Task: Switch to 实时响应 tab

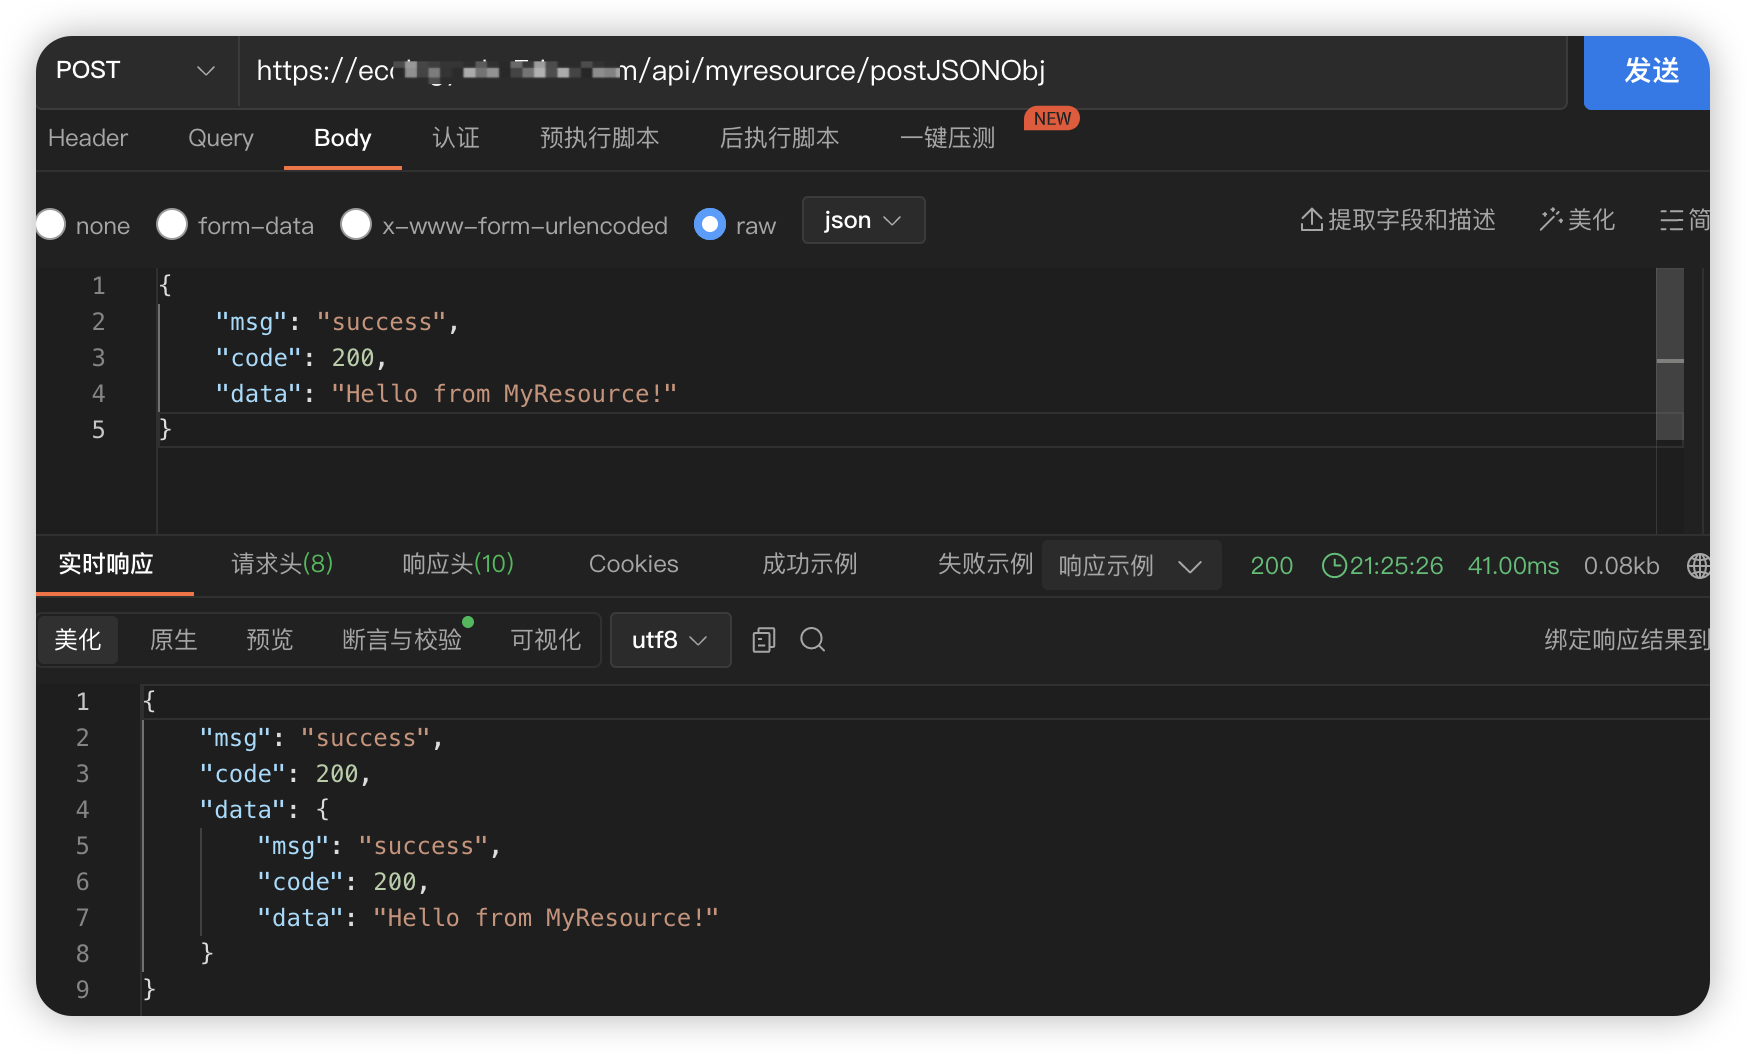Action: 106,564
